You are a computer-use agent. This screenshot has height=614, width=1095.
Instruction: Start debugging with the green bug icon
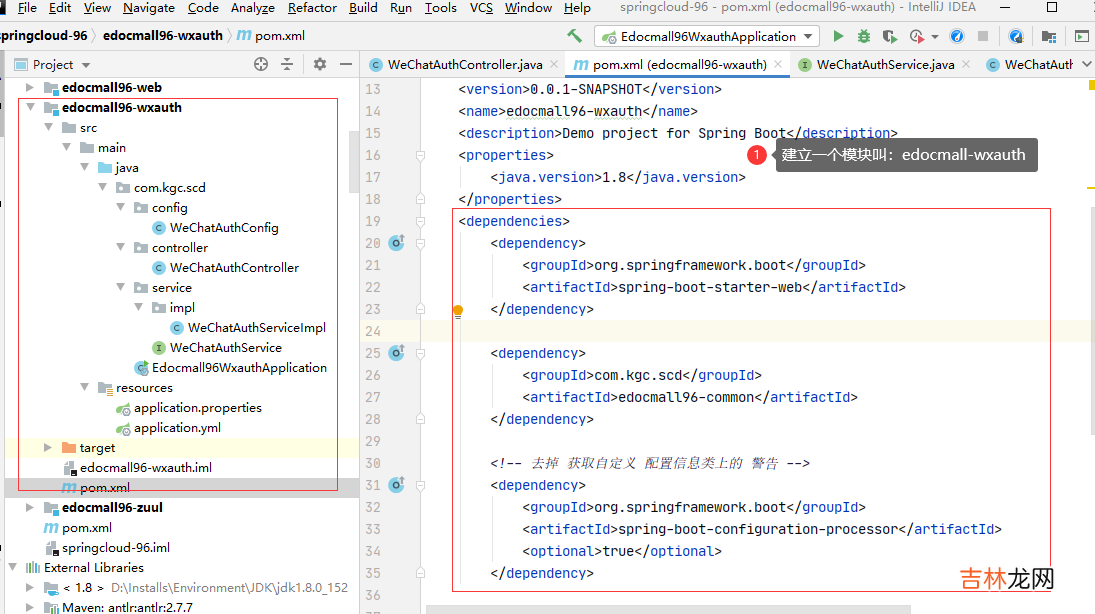(863, 36)
